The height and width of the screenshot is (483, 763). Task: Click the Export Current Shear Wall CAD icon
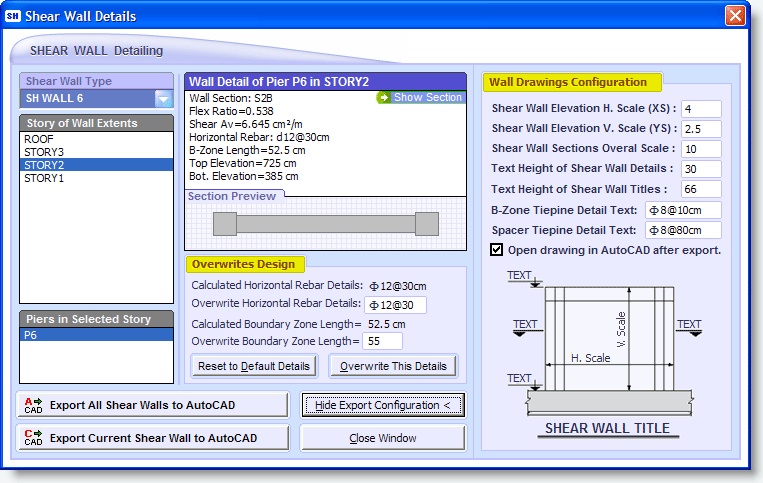[x=33, y=438]
